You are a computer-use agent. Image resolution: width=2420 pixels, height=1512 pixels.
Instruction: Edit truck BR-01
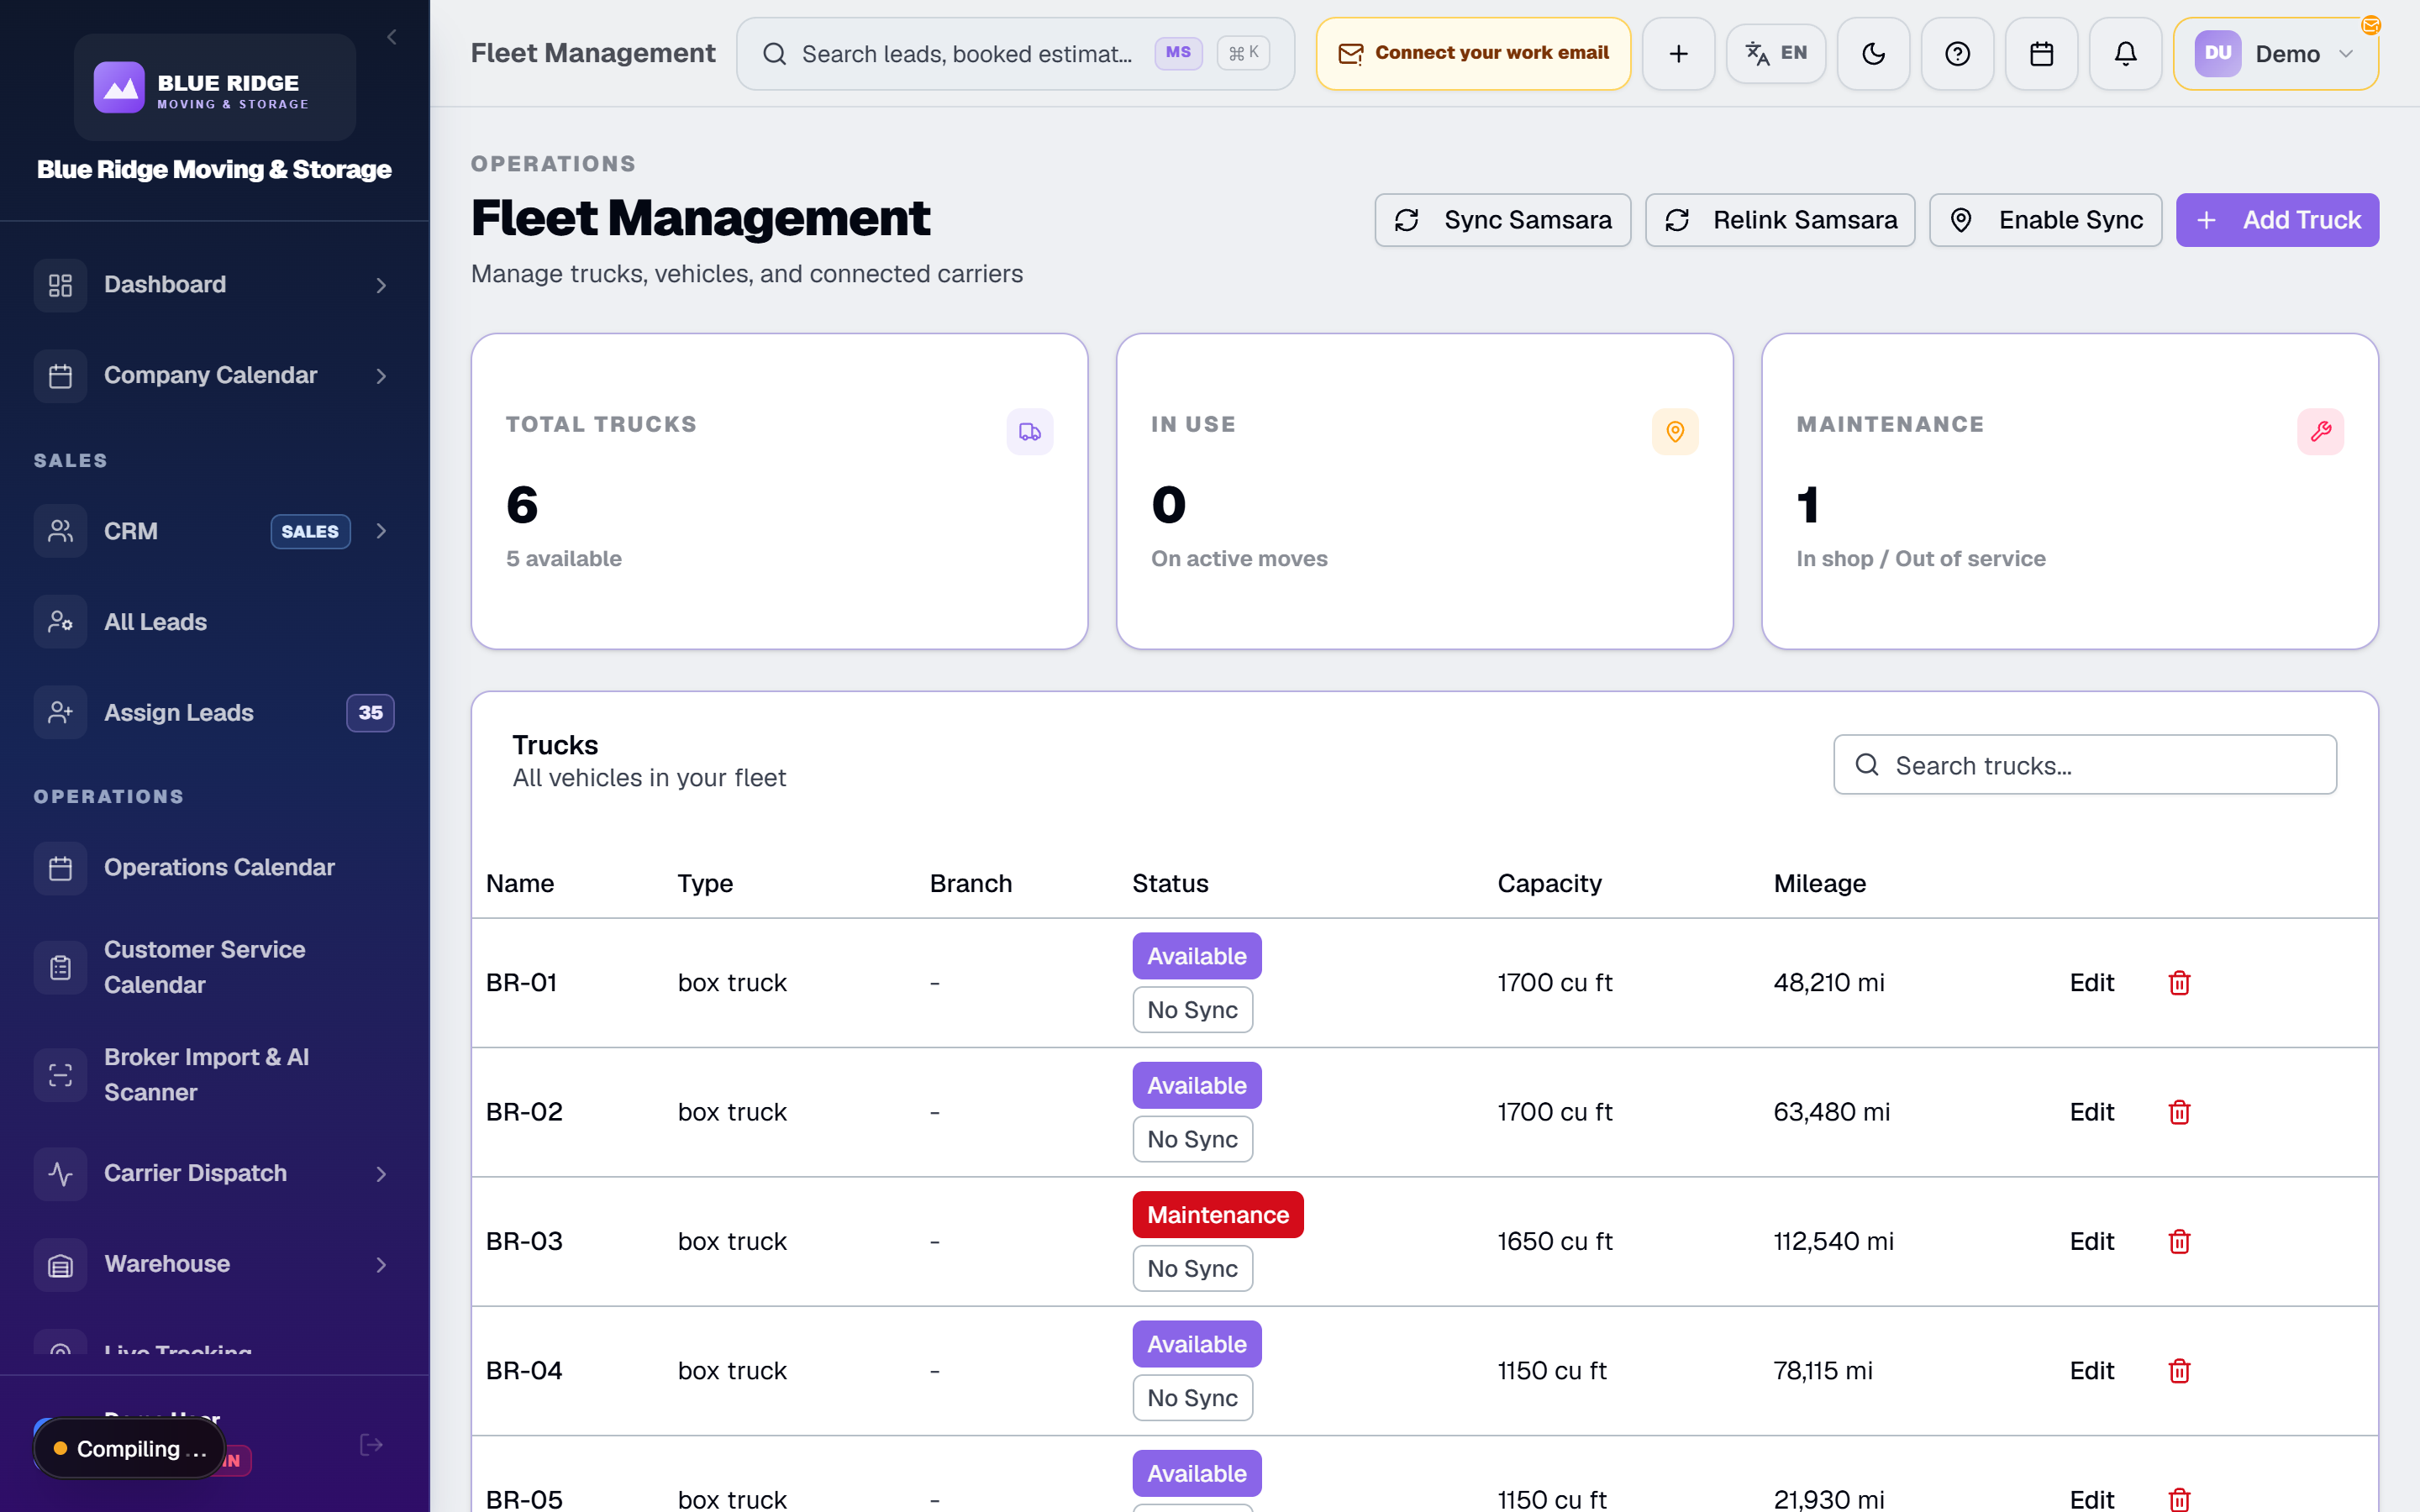click(x=2091, y=983)
